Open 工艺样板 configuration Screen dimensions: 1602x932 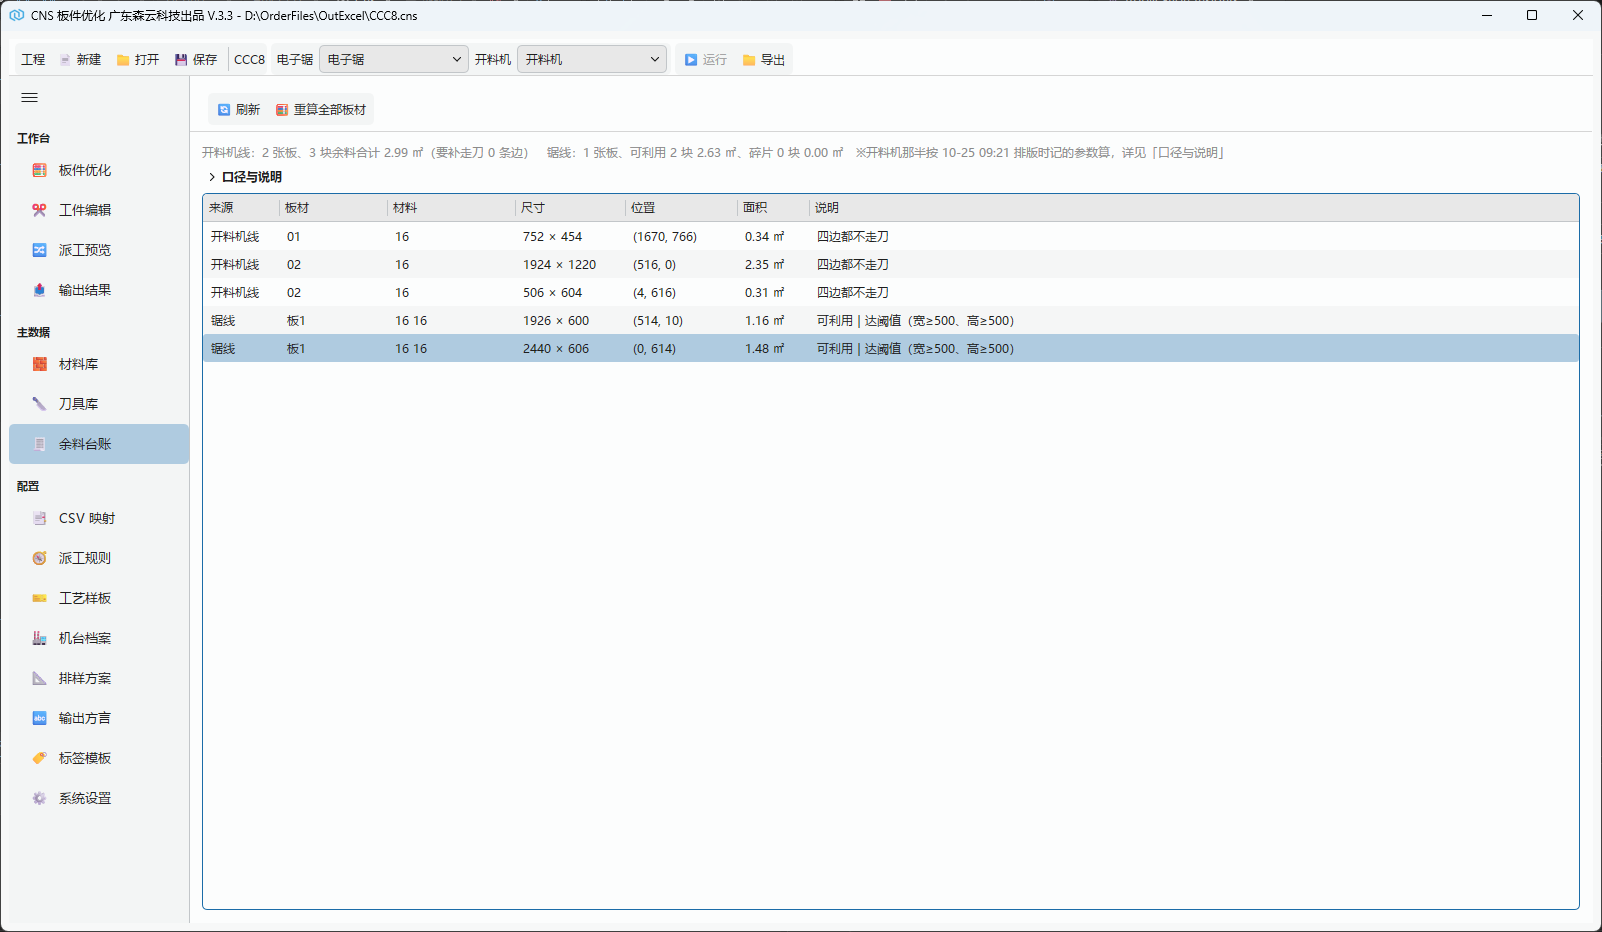(99, 598)
